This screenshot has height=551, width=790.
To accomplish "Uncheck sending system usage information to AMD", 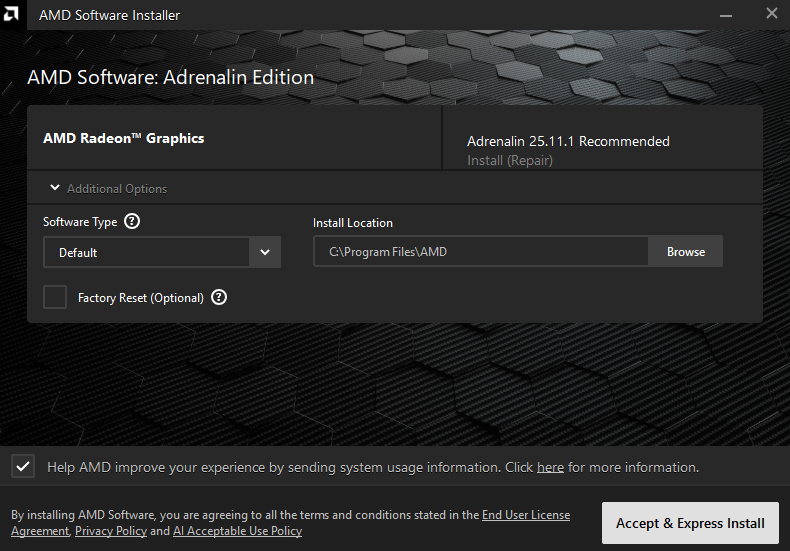I will 23,466.
